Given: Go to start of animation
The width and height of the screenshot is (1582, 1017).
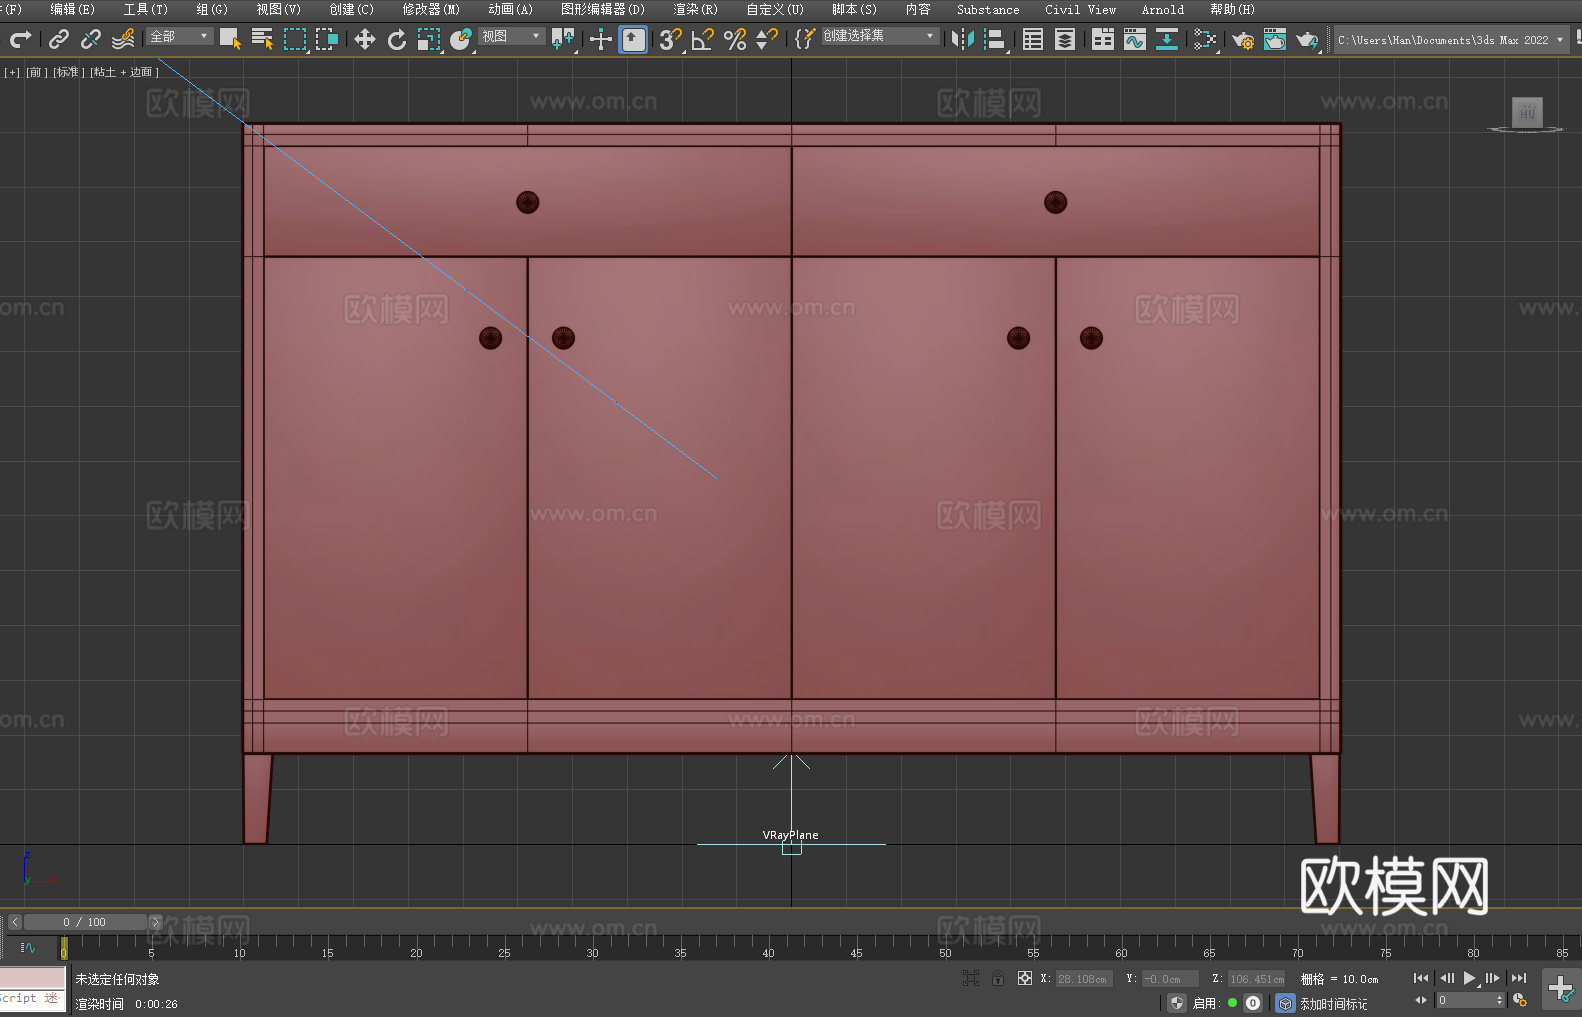Looking at the screenshot, I should pos(1421,978).
